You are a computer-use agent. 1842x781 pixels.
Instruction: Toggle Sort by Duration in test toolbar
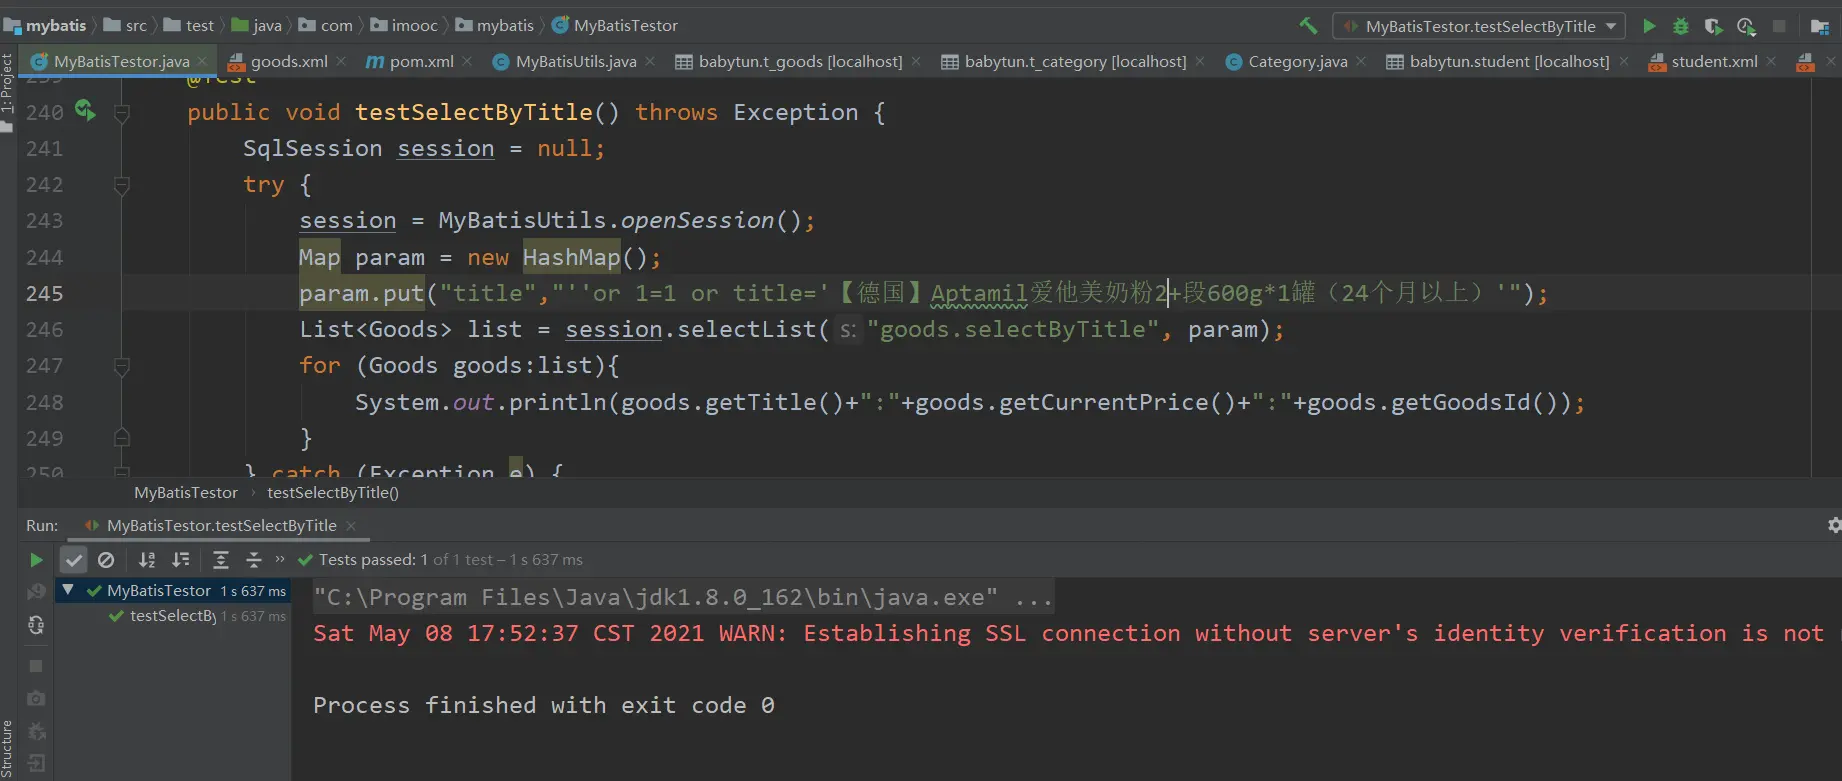coord(181,560)
